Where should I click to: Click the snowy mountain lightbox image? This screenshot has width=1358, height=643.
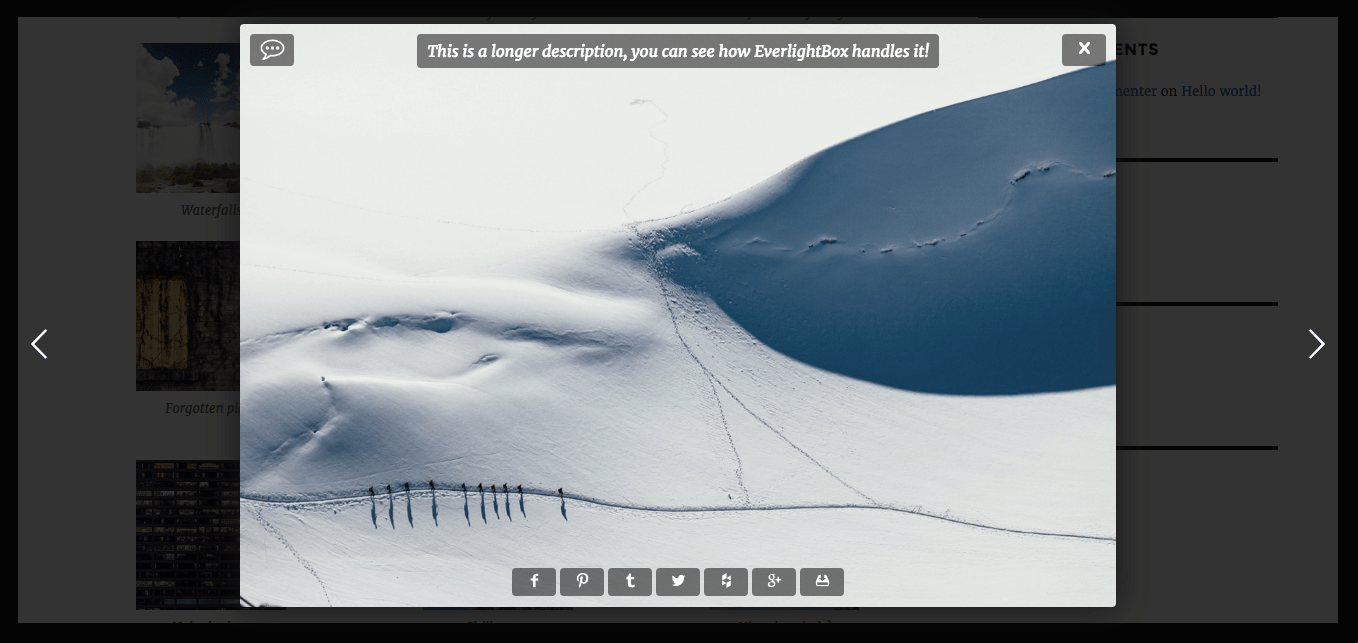tap(678, 316)
